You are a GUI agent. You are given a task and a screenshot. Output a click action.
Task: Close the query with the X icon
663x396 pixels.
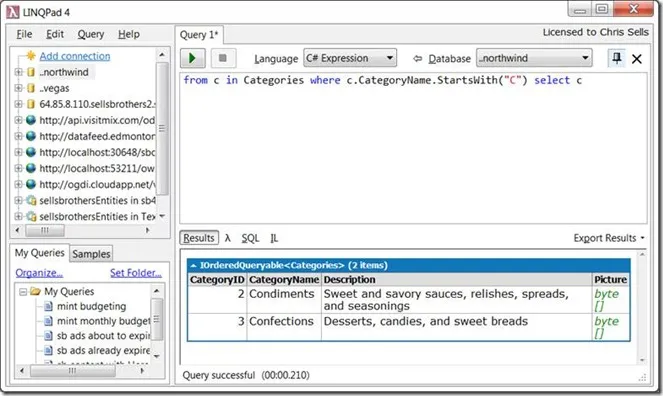637,59
